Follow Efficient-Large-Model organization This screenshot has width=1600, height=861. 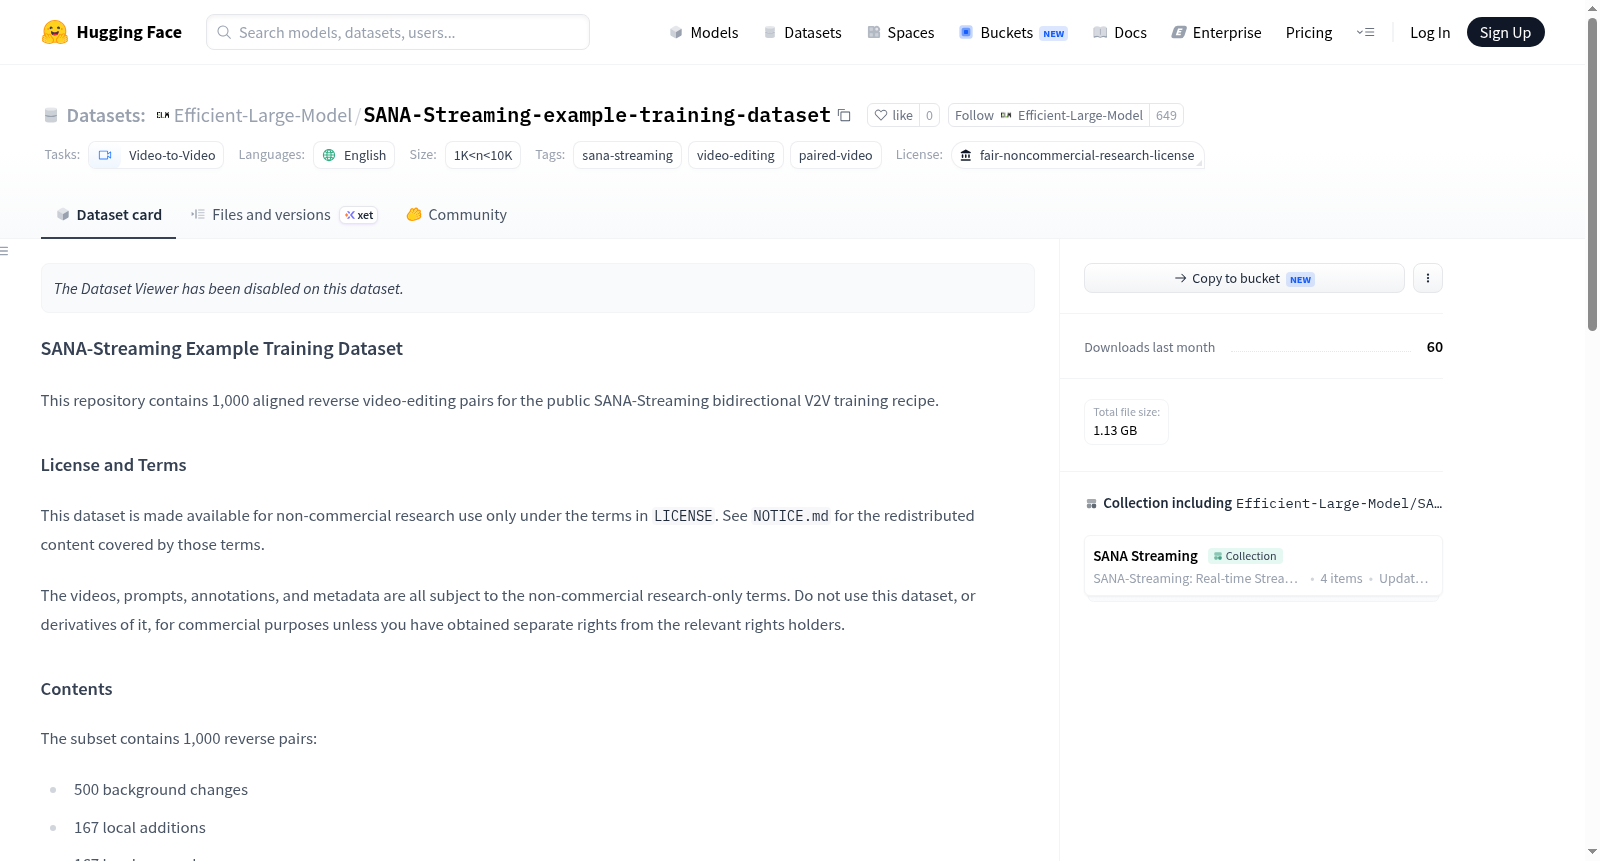tap(1049, 115)
